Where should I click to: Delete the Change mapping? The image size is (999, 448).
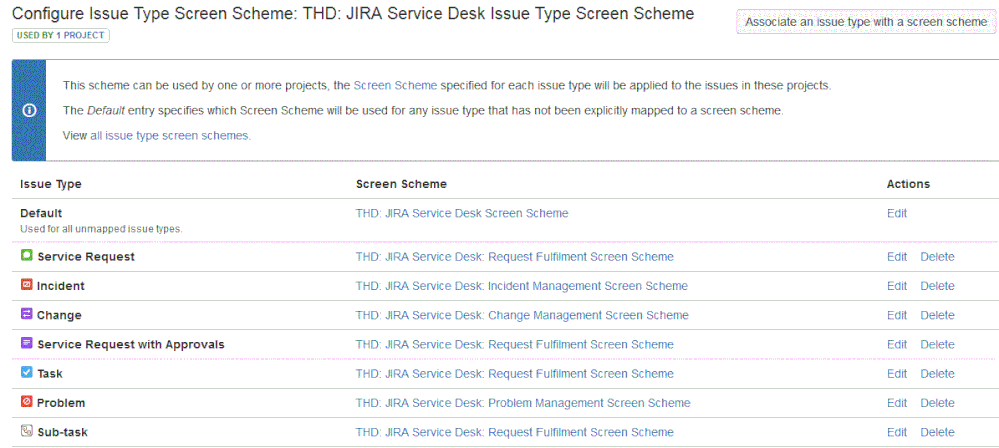pyautogui.click(x=937, y=315)
